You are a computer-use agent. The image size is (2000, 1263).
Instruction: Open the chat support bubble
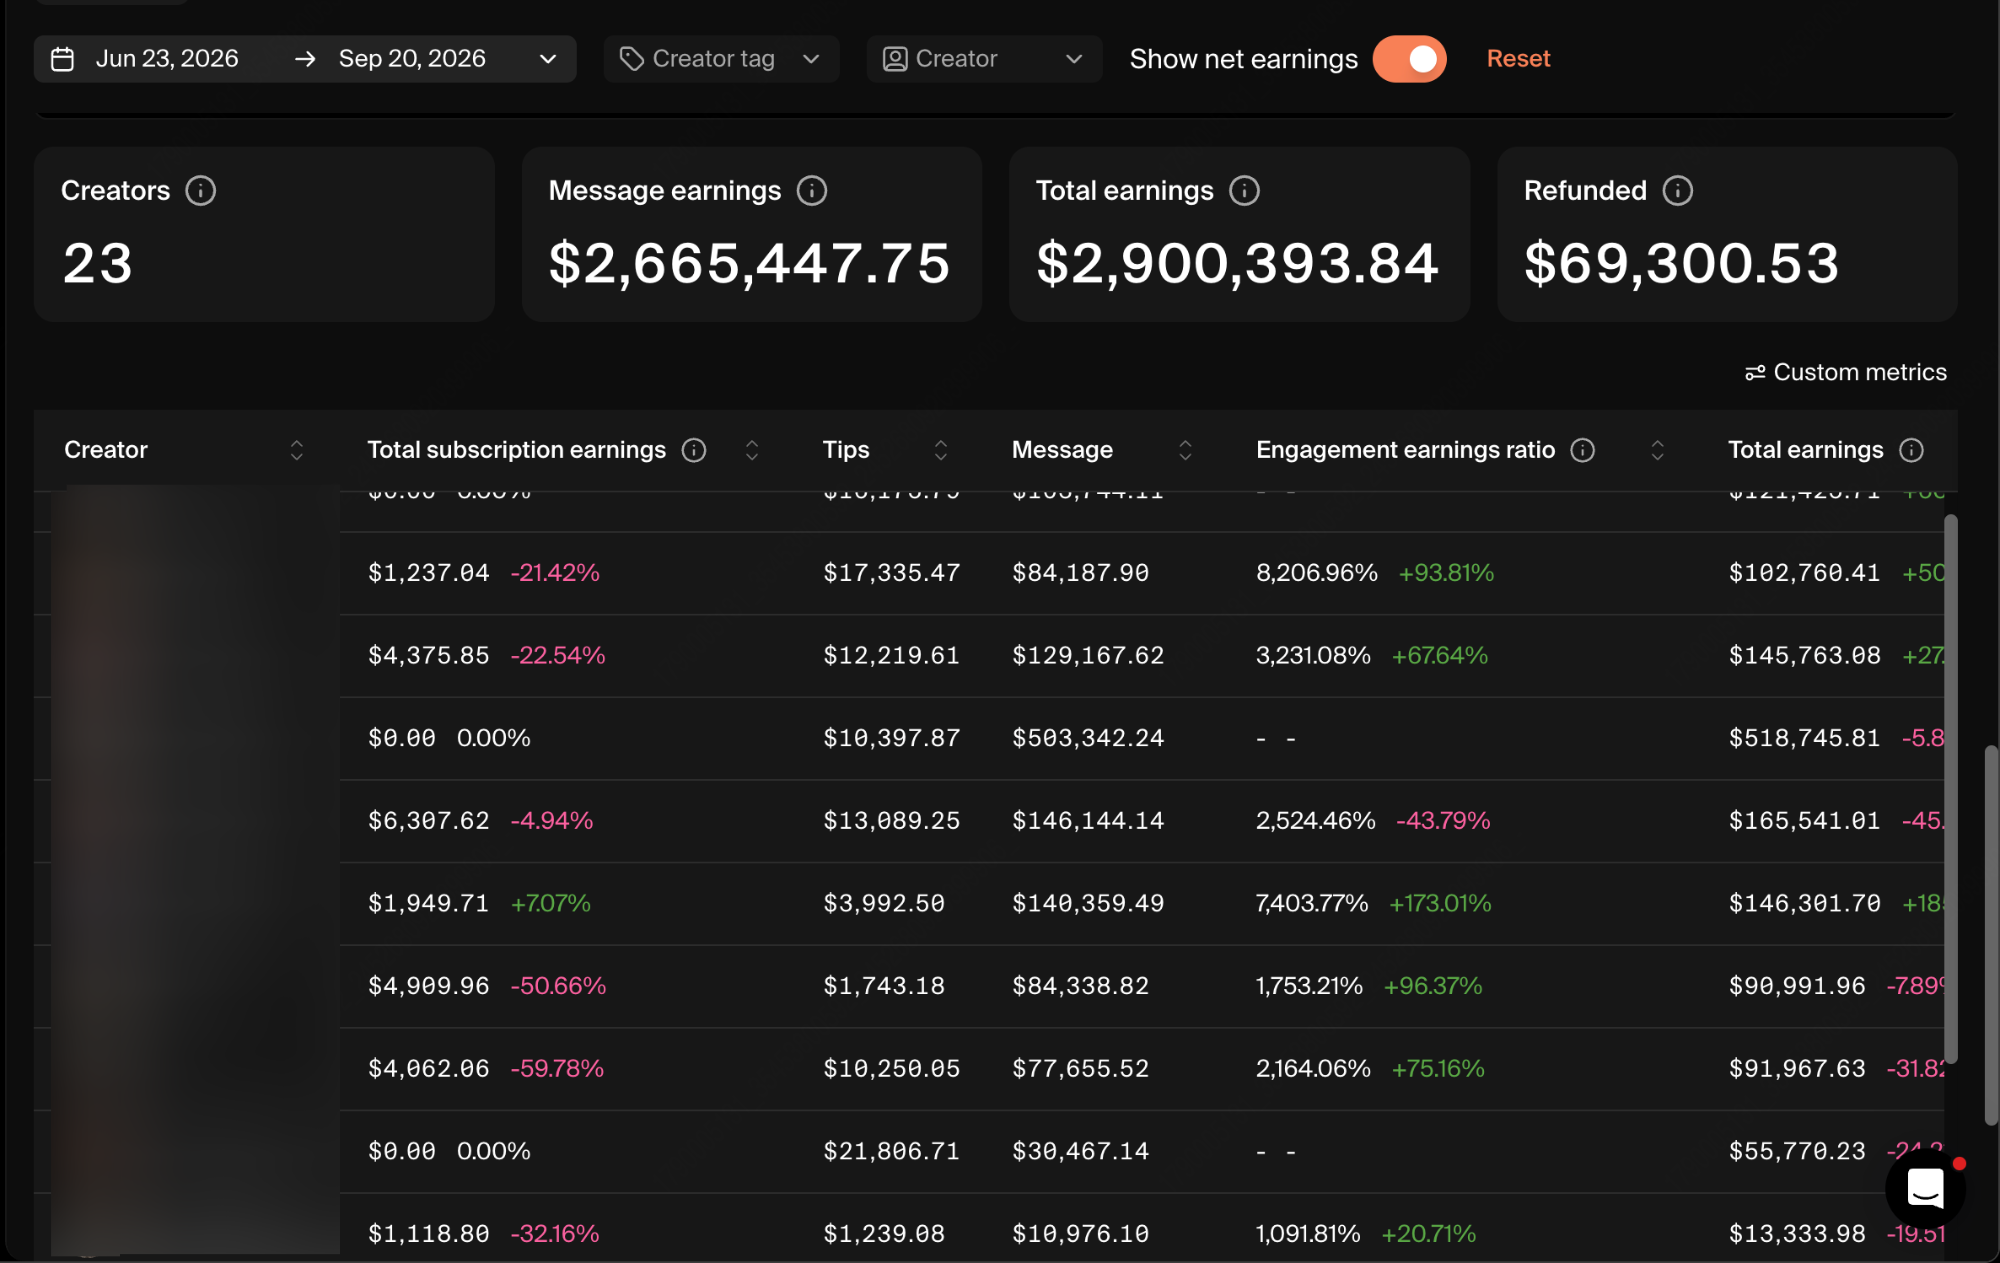(1925, 1189)
